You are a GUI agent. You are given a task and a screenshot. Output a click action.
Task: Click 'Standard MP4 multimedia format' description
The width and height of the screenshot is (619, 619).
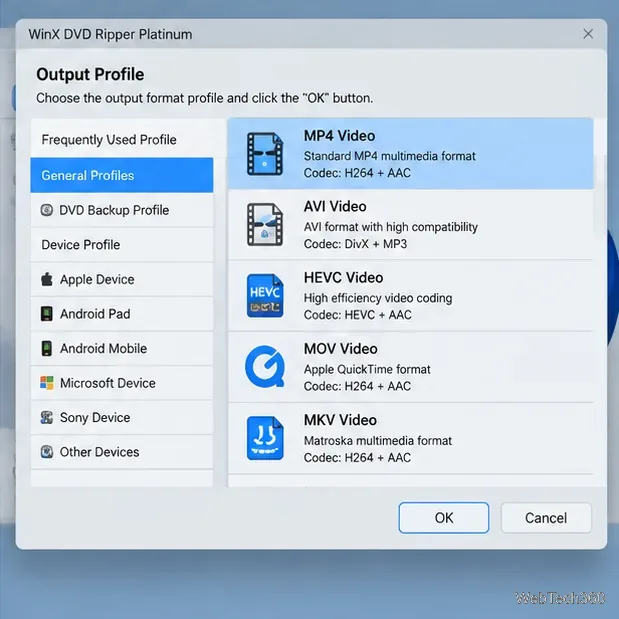(x=390, y=156)
